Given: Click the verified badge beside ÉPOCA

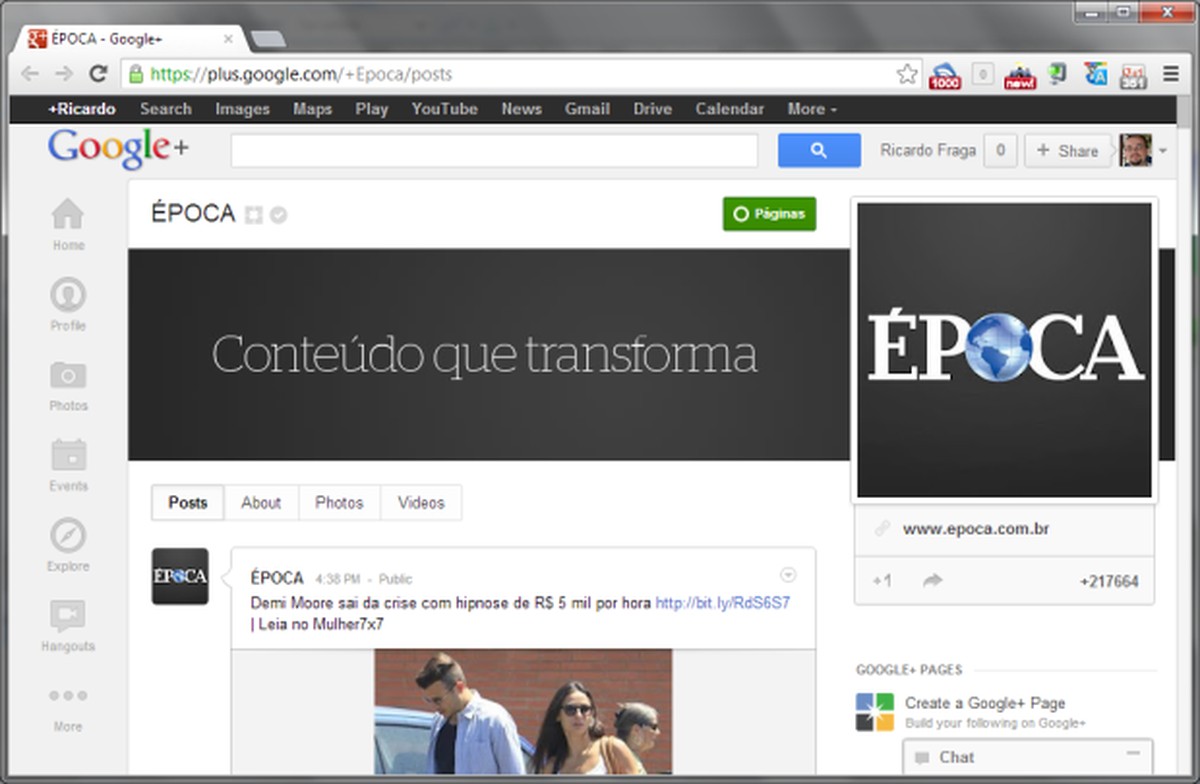Looking at the screenshot, I should [x=278, y=214].
